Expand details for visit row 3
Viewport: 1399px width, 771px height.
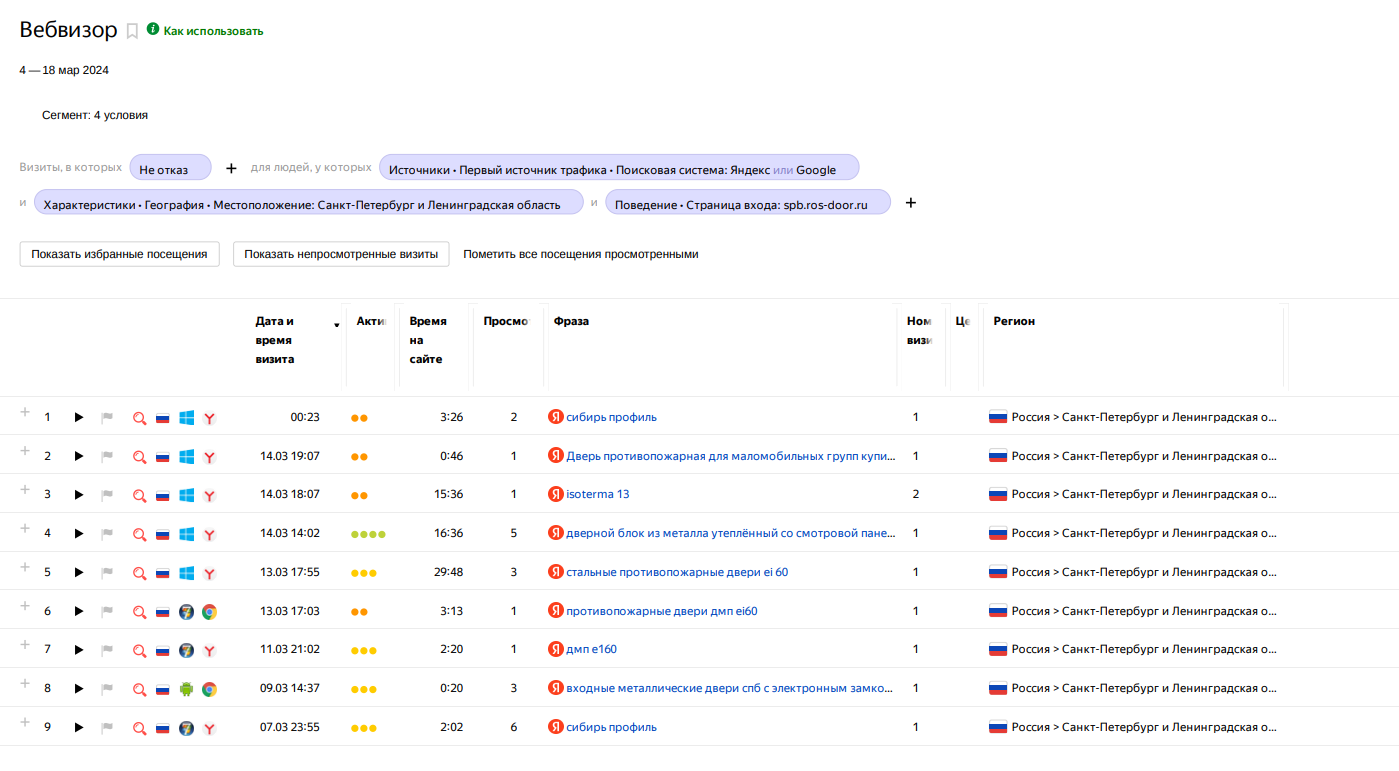pos(25,490)
